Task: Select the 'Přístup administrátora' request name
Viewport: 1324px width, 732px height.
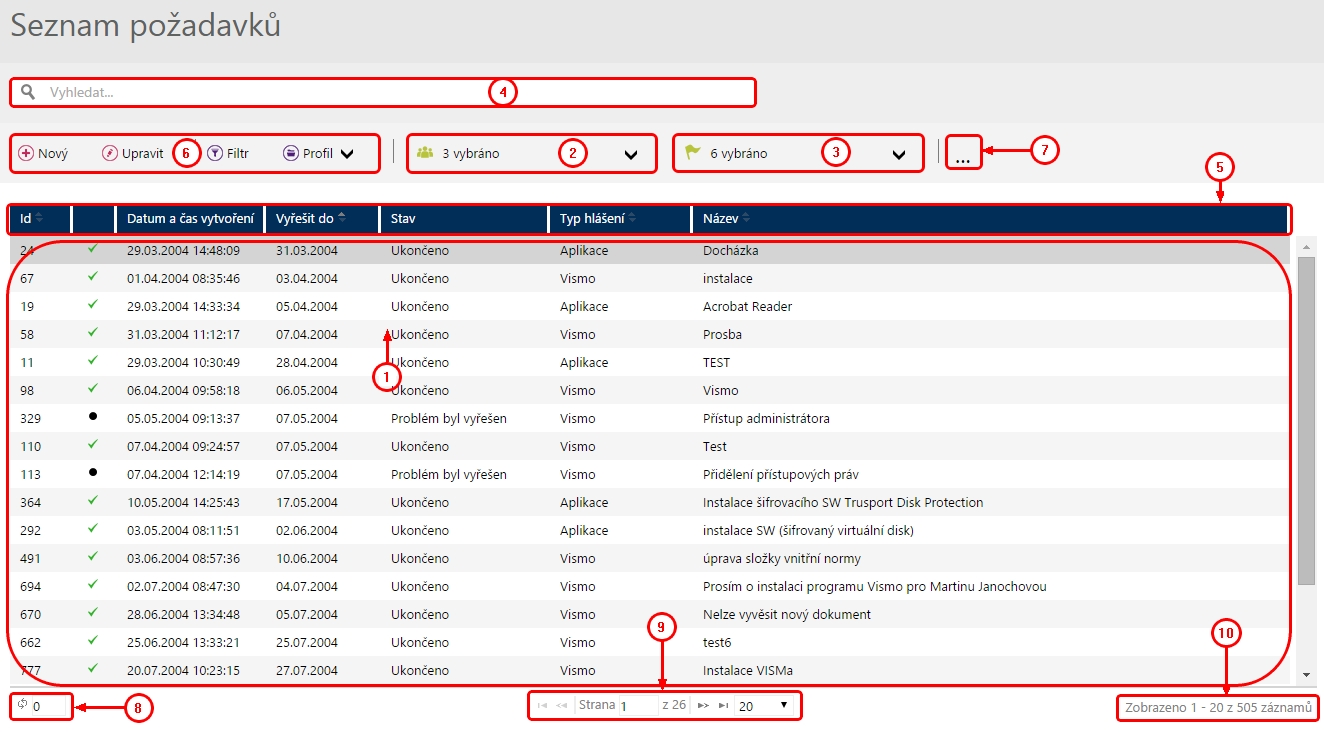Action: pos(766,418)
